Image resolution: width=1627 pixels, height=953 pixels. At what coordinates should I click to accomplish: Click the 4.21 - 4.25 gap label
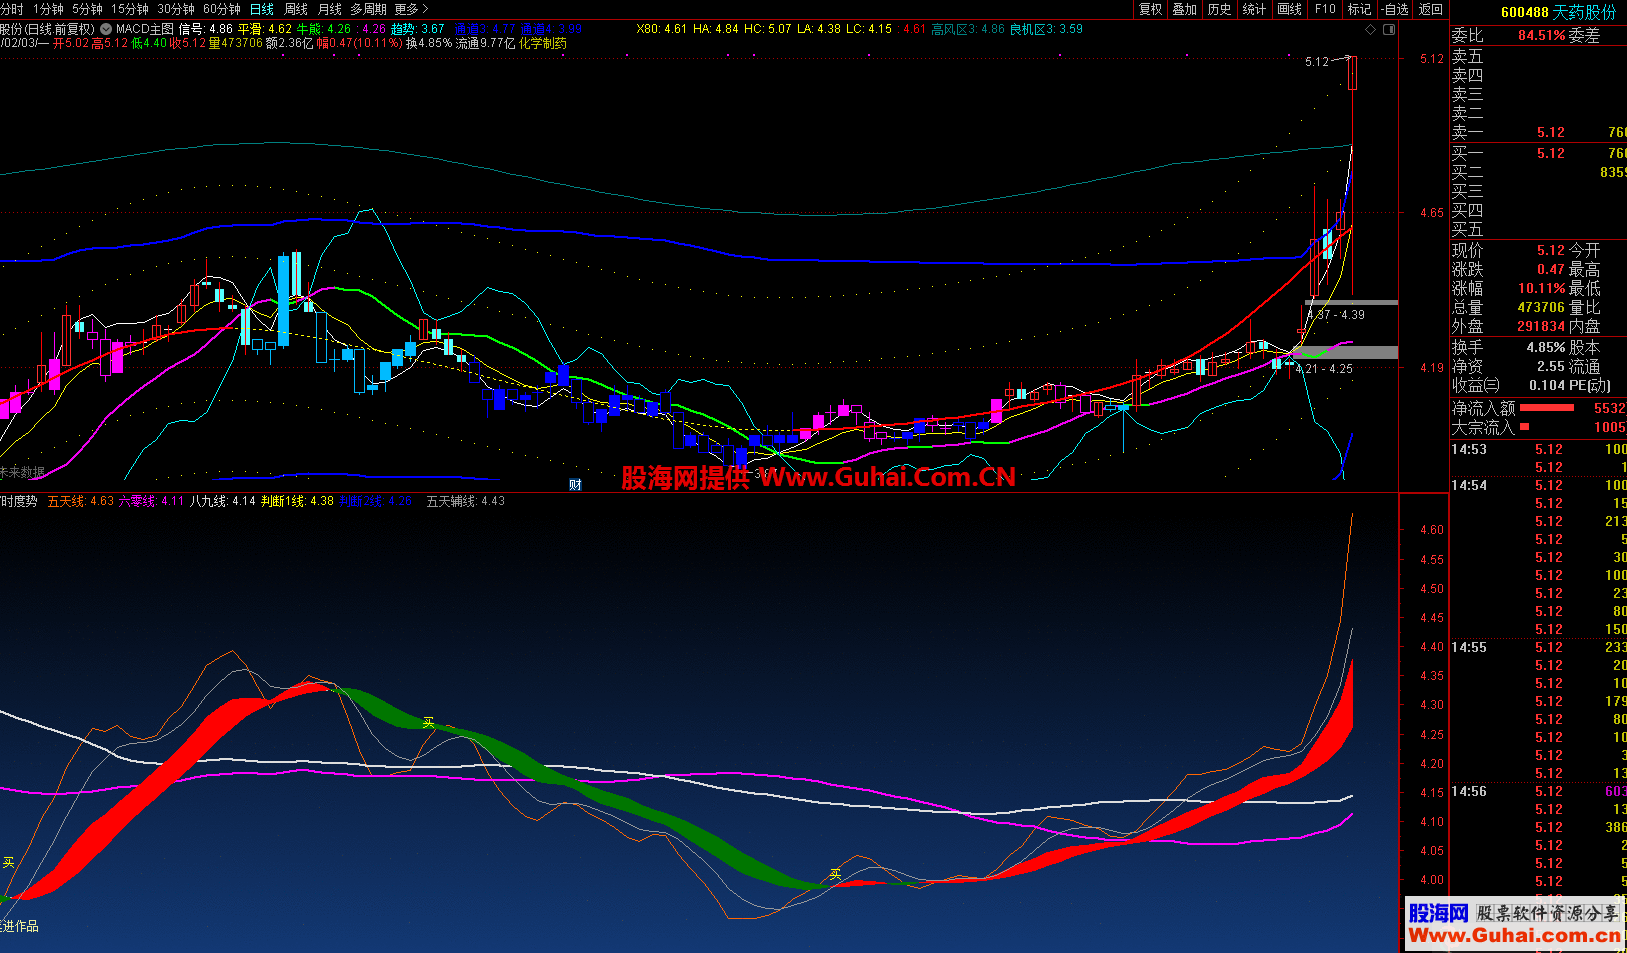tap(1325, 369)
